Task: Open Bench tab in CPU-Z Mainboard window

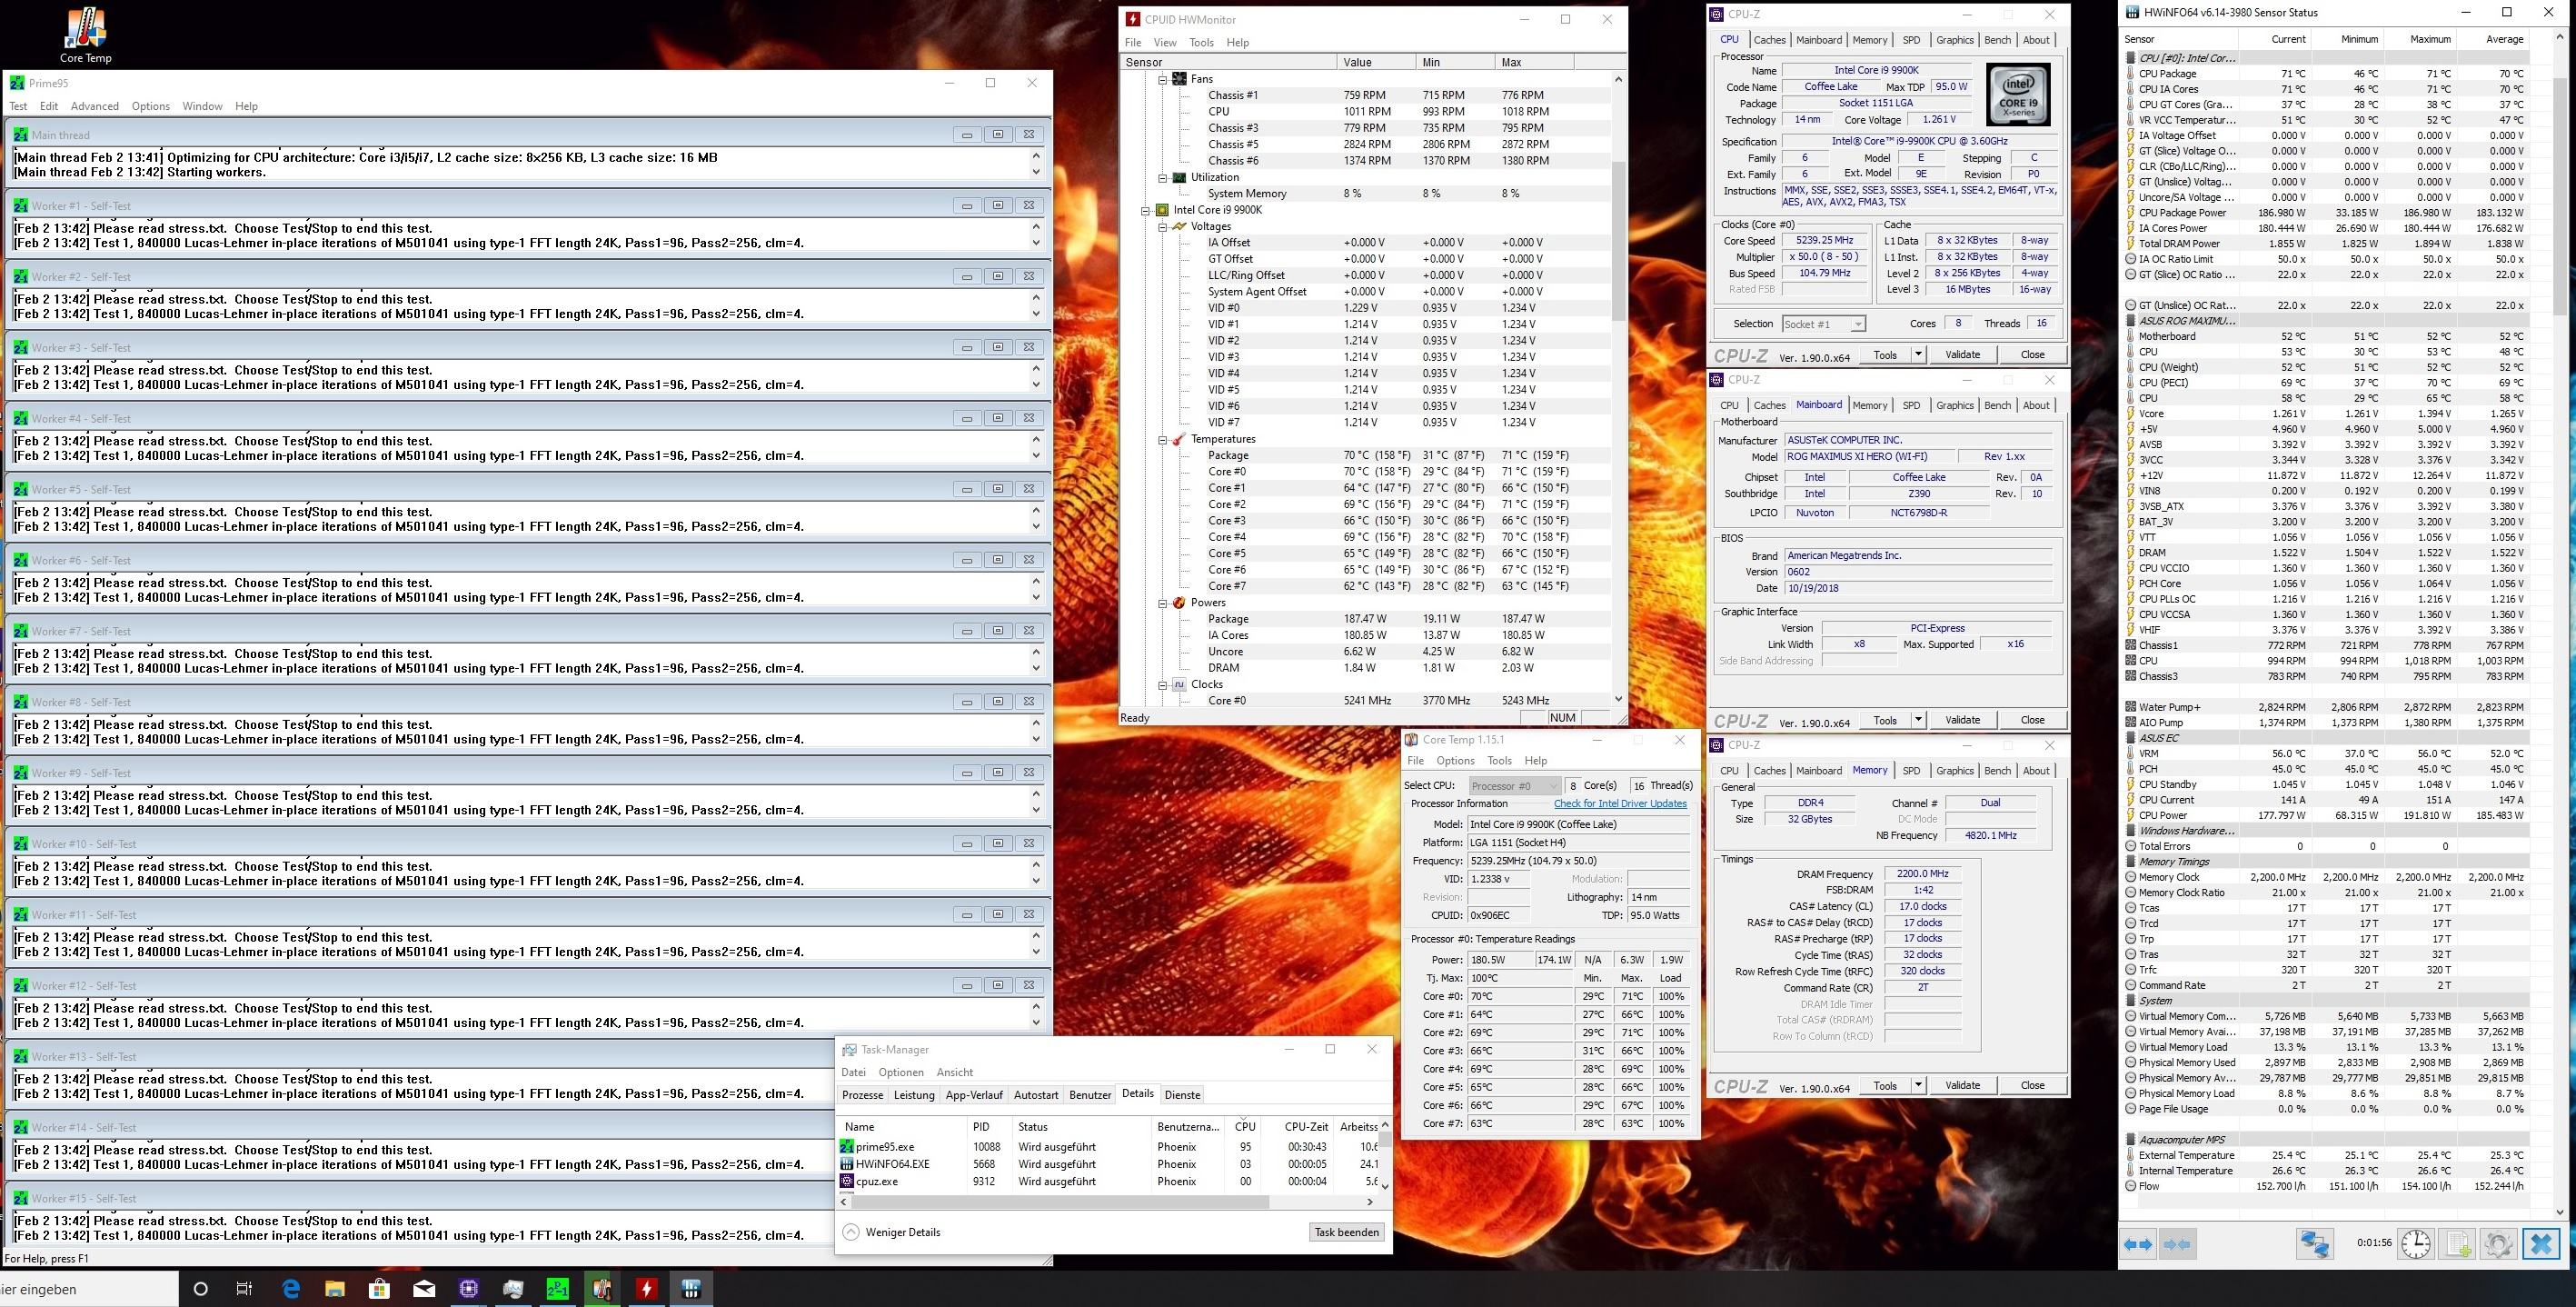Action: tap(1997, 405)
